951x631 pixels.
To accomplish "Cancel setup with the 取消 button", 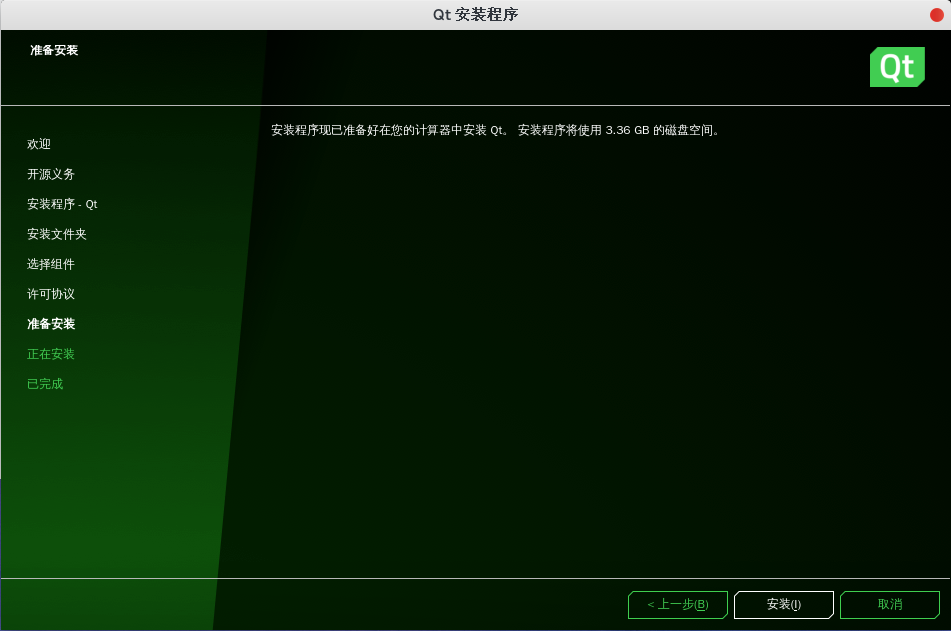I will [x=889, y=605].
